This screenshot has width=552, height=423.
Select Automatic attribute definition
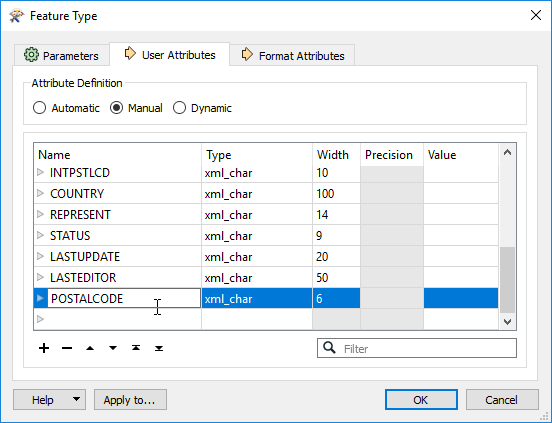click(39, 108)
